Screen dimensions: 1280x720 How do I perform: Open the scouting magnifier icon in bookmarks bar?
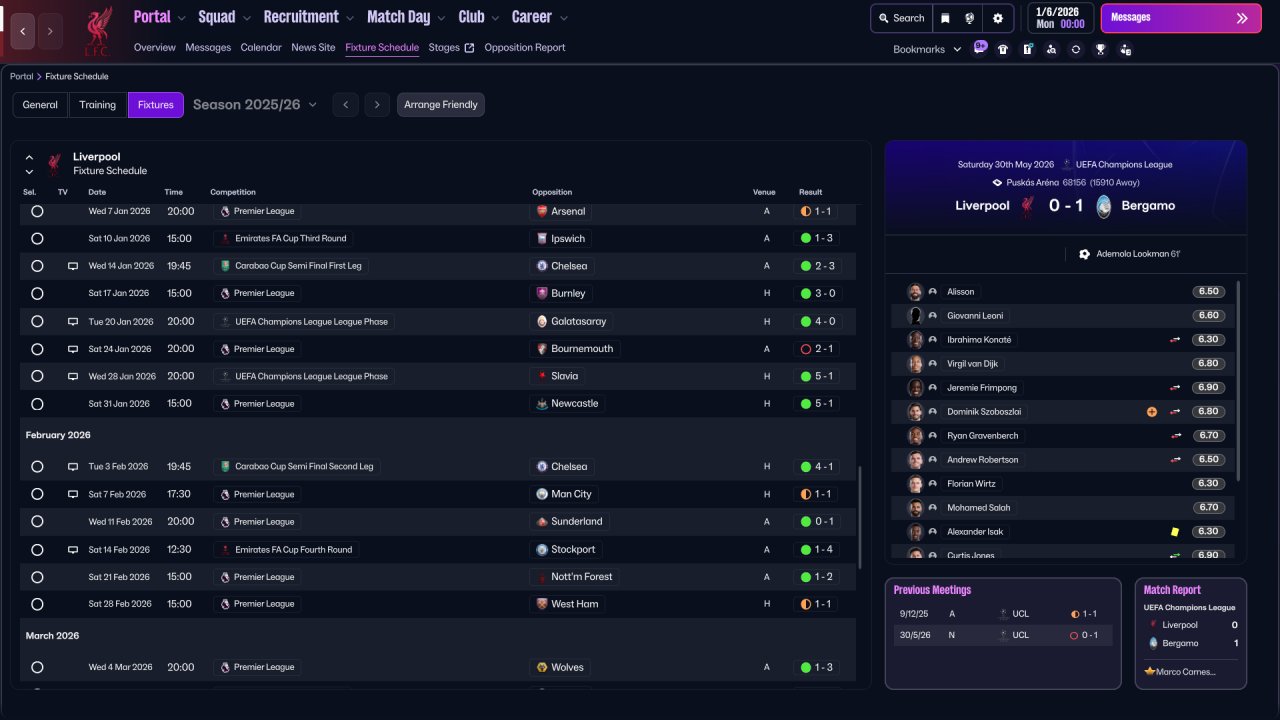1051,49
